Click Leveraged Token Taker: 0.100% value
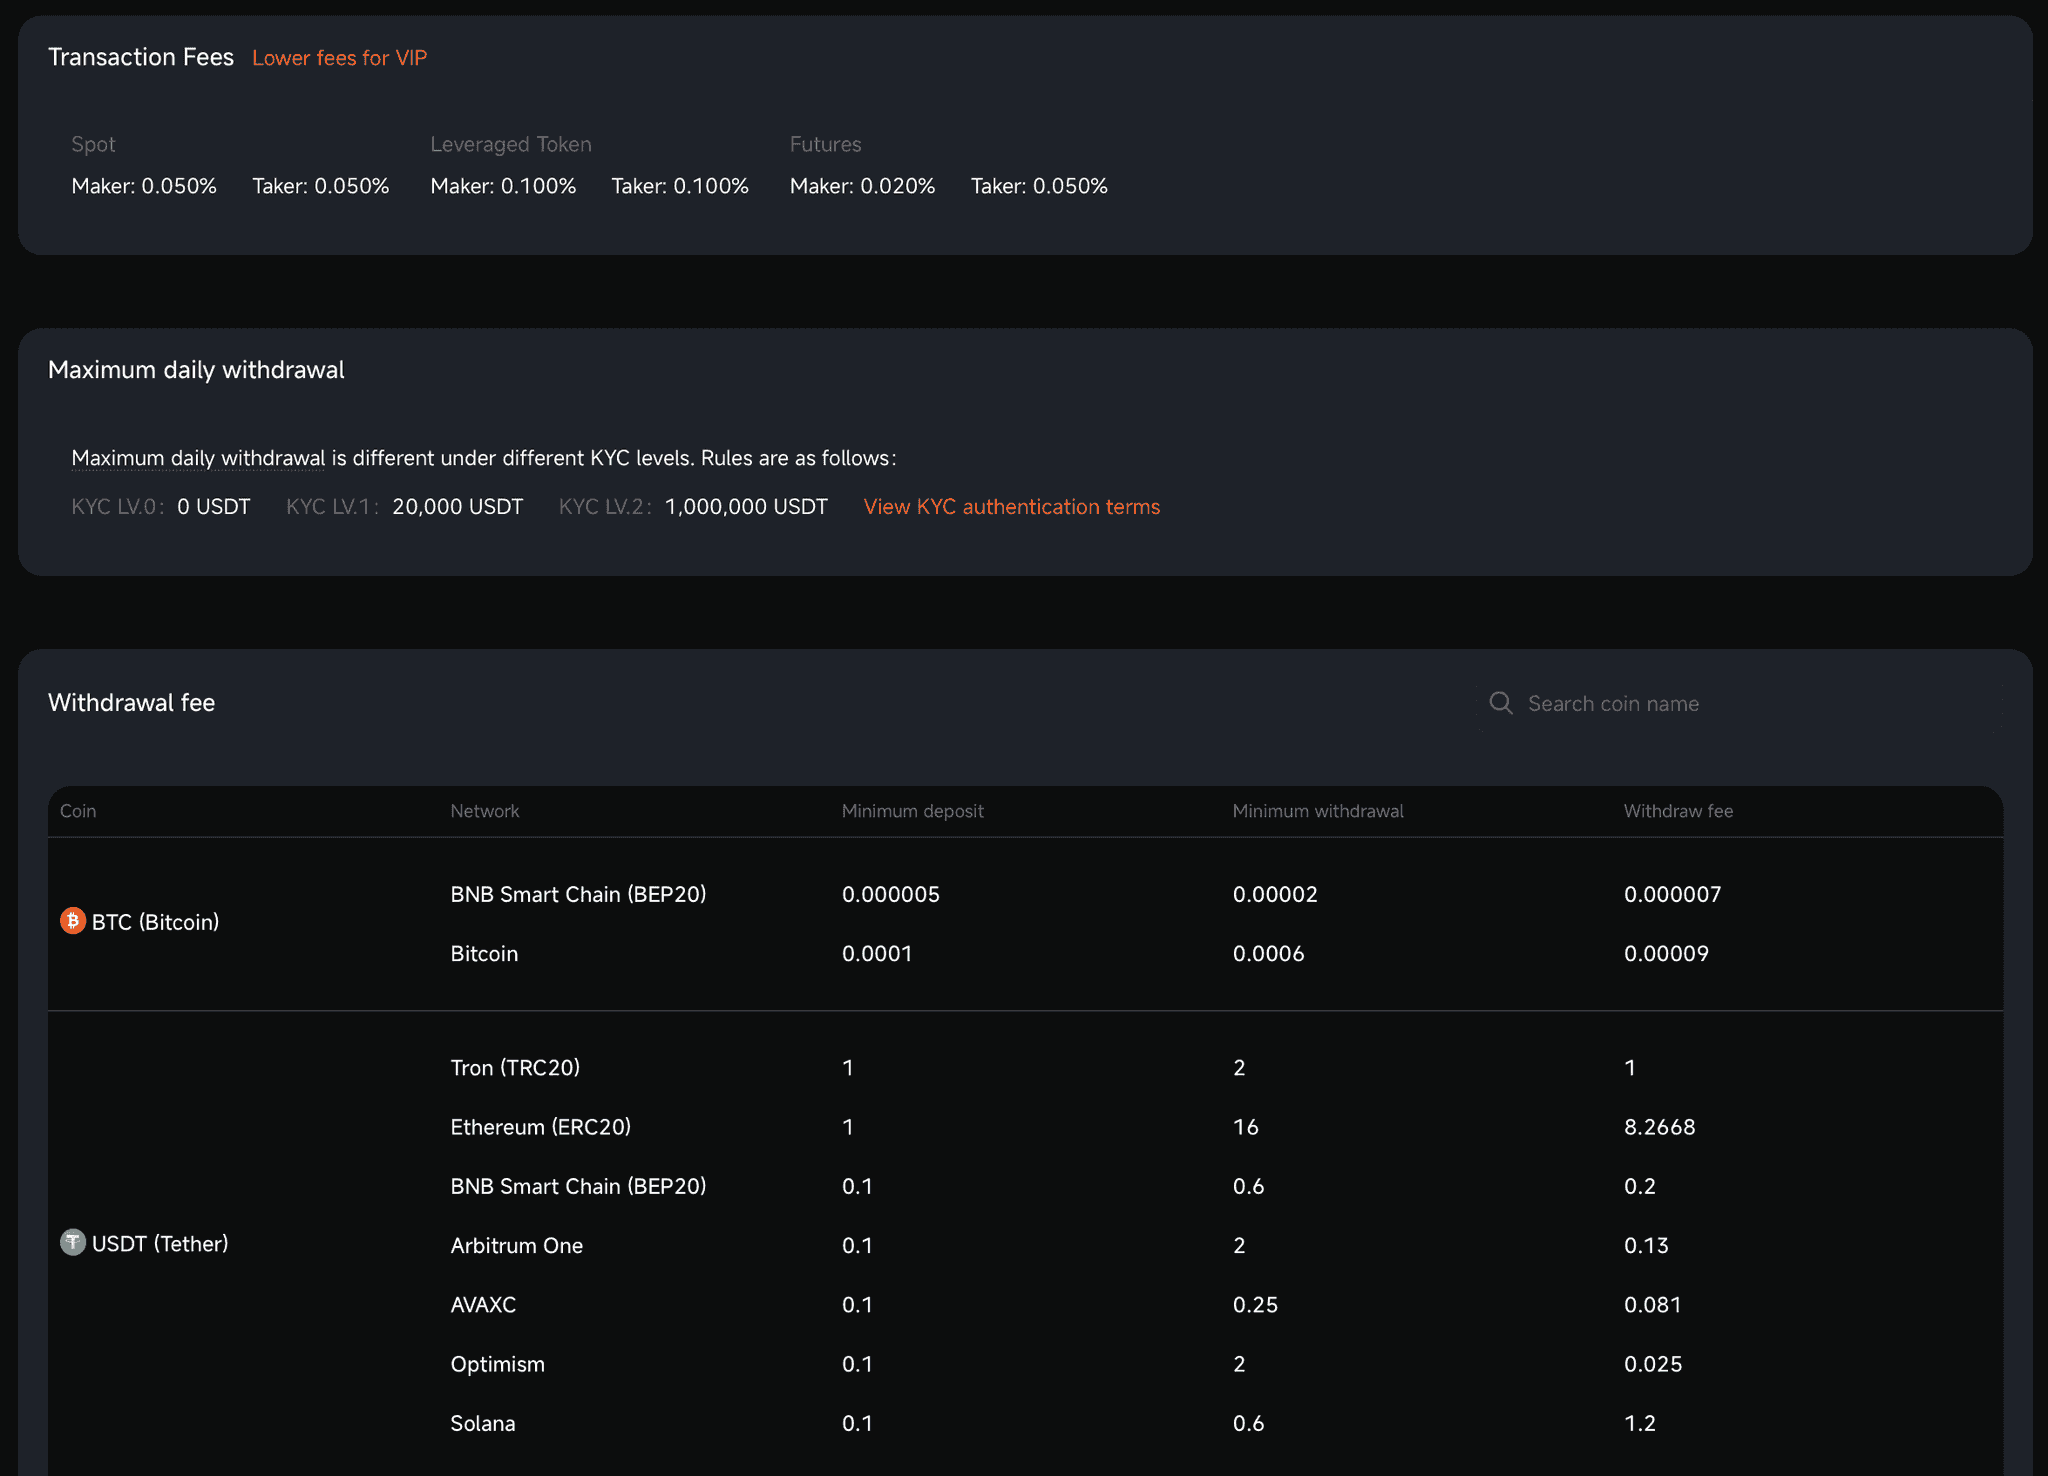2048x1476 pixels. pos(680,186)
